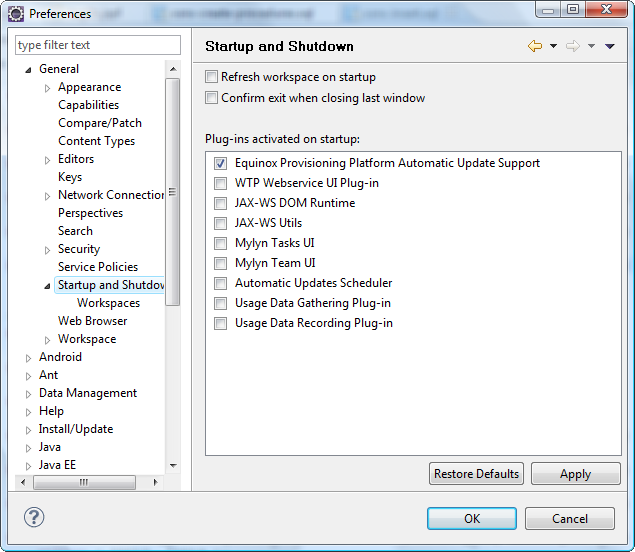
Task: Uncheck Equinox Provisioning Platform Automatic Update Support
Action: (x=220, y=163)
